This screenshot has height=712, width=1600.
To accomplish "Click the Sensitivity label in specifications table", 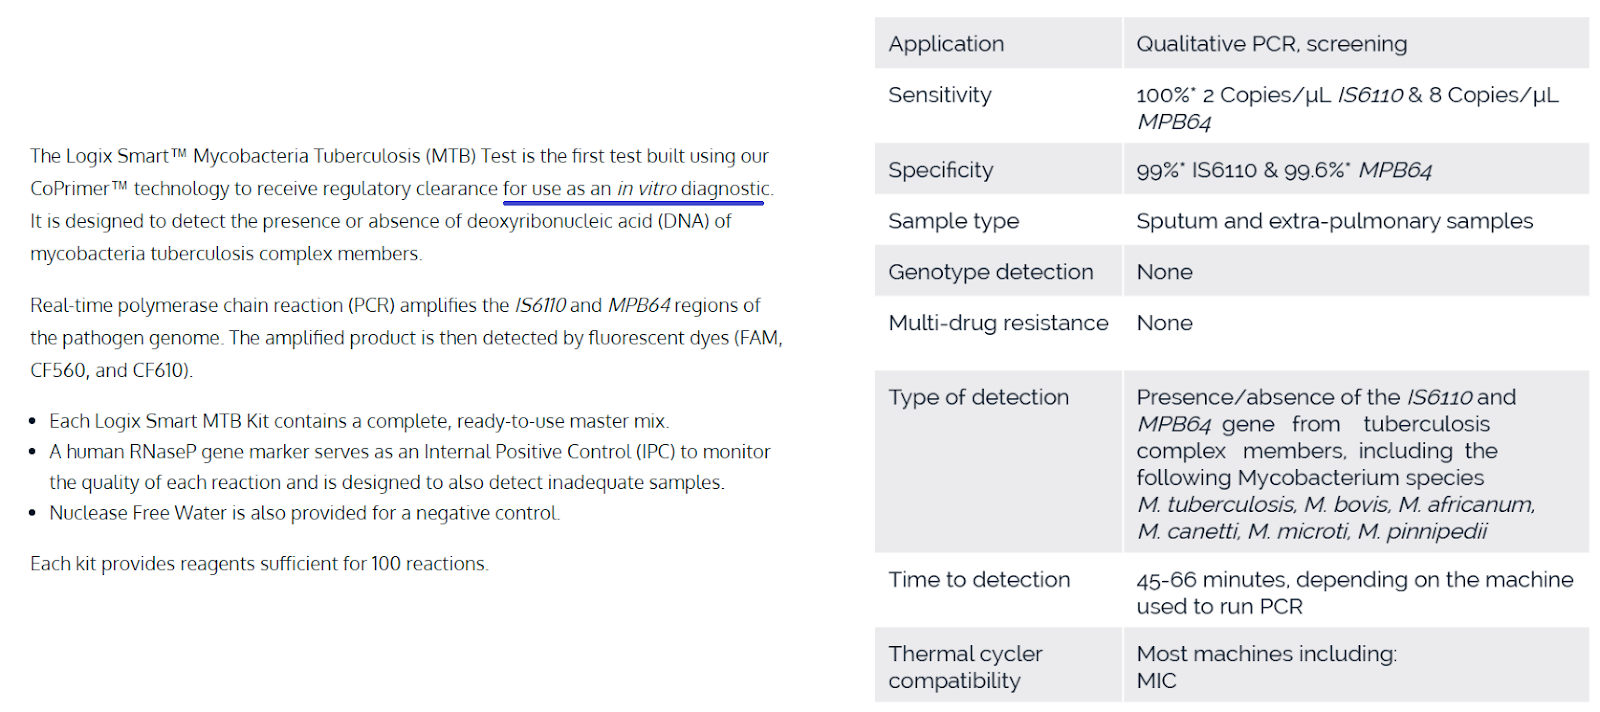I will coord(940,95).
